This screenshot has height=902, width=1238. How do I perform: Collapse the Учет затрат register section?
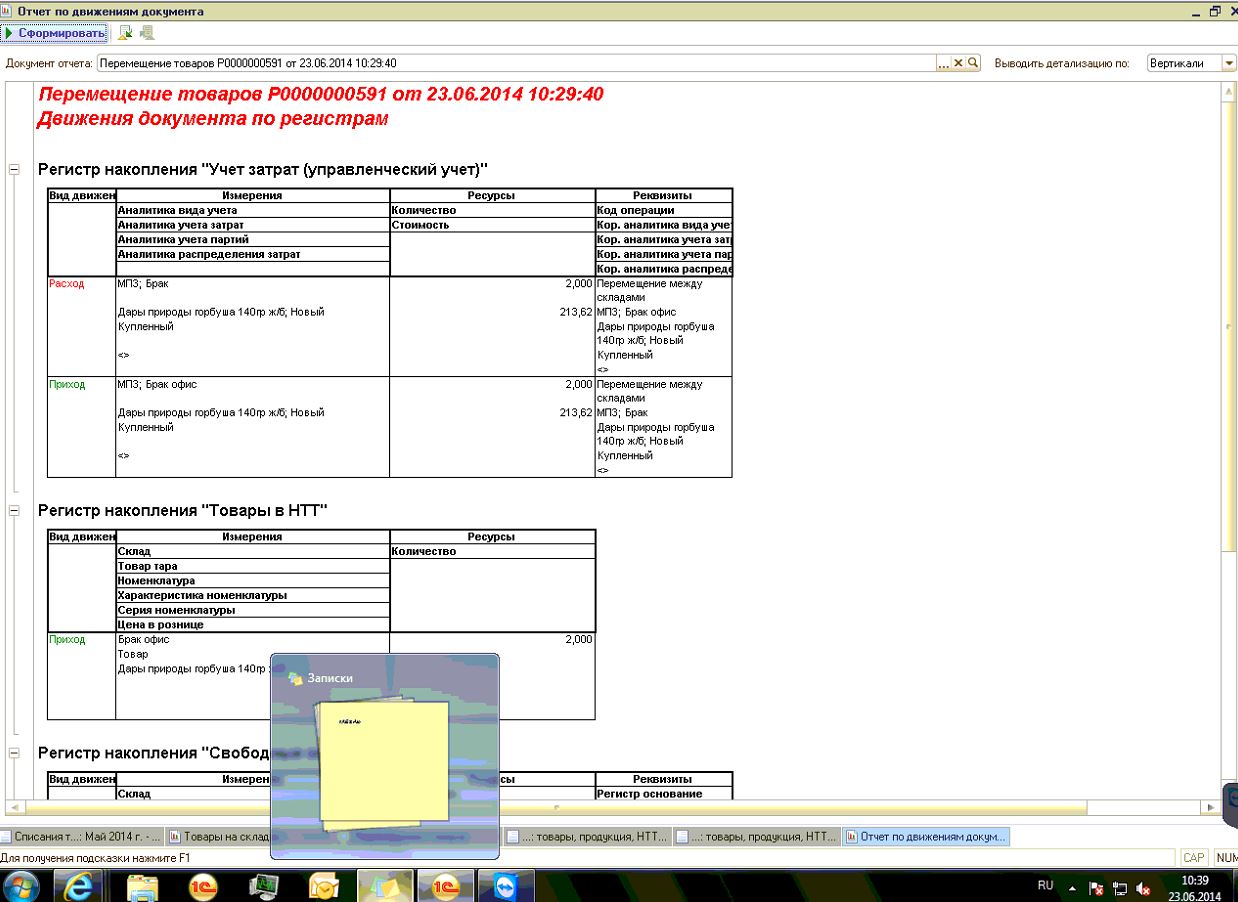tap(14, 171)
